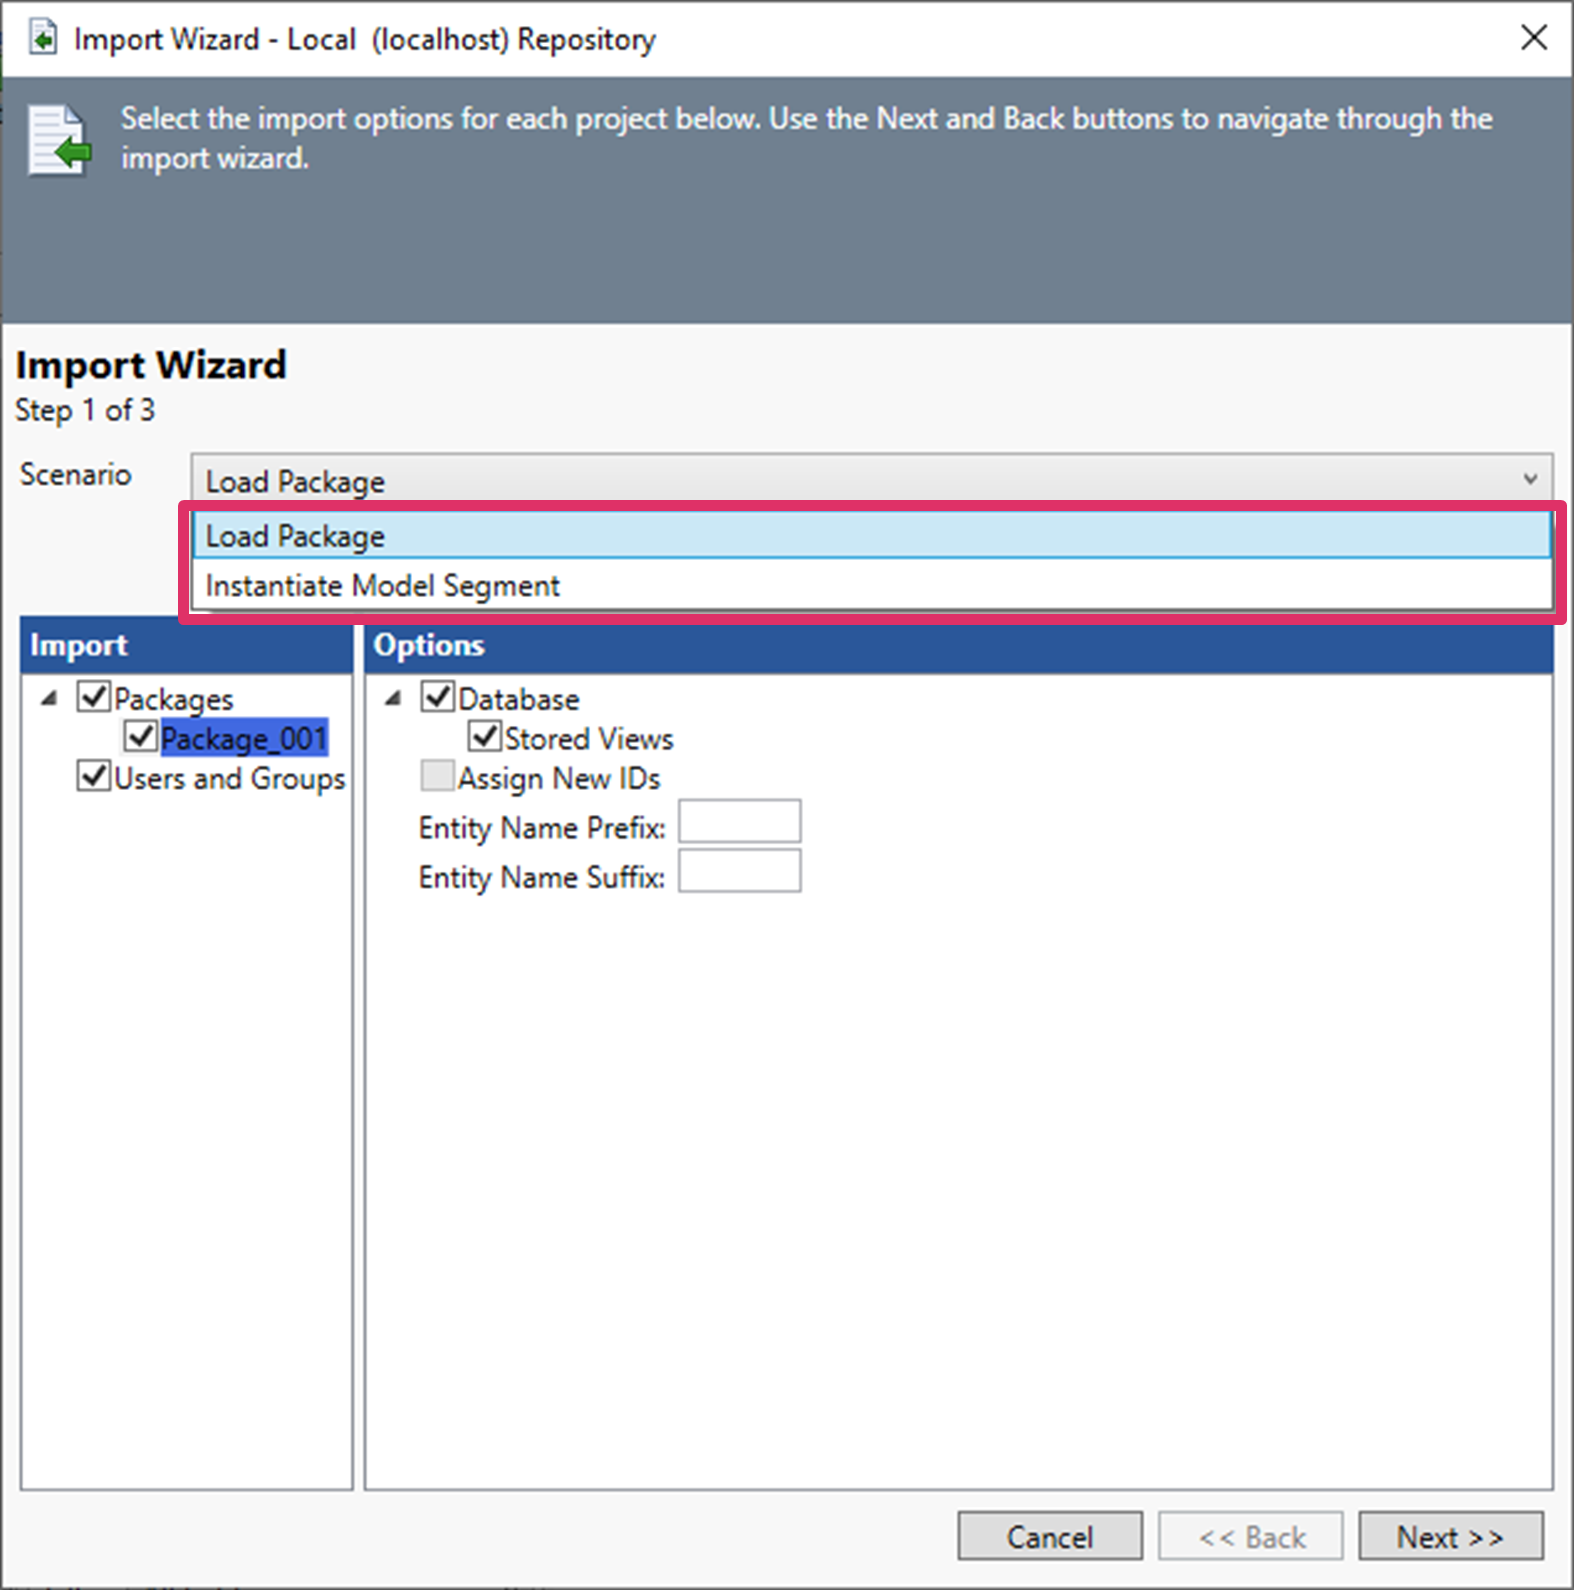
Task: Collapse the Database options node
Action: (x=393, y=698)
